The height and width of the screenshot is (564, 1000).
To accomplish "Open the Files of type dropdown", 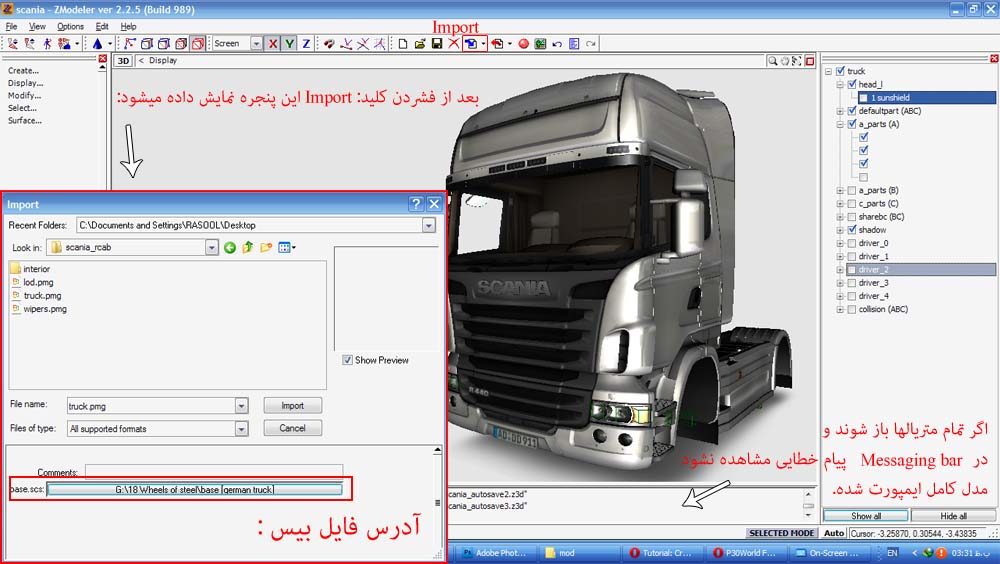I will (241, 429).
